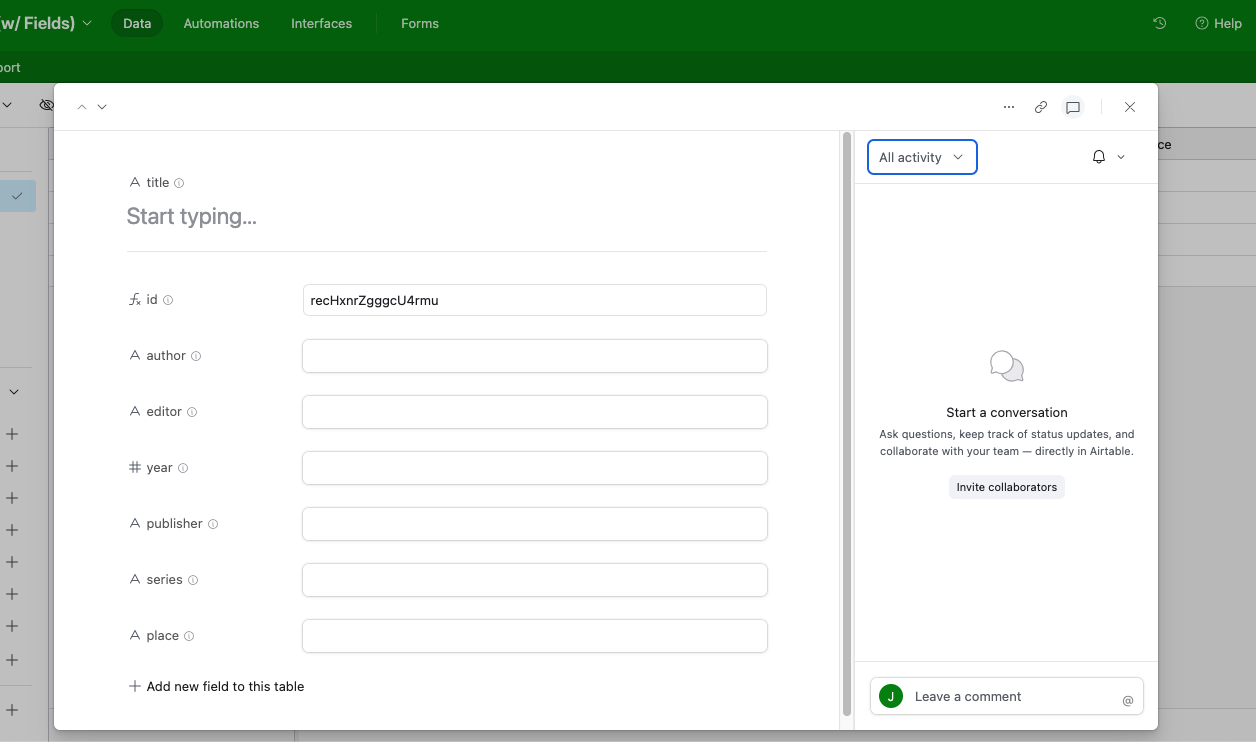
Task: Open the three-dots more options menu
Action: (1009, 107)
